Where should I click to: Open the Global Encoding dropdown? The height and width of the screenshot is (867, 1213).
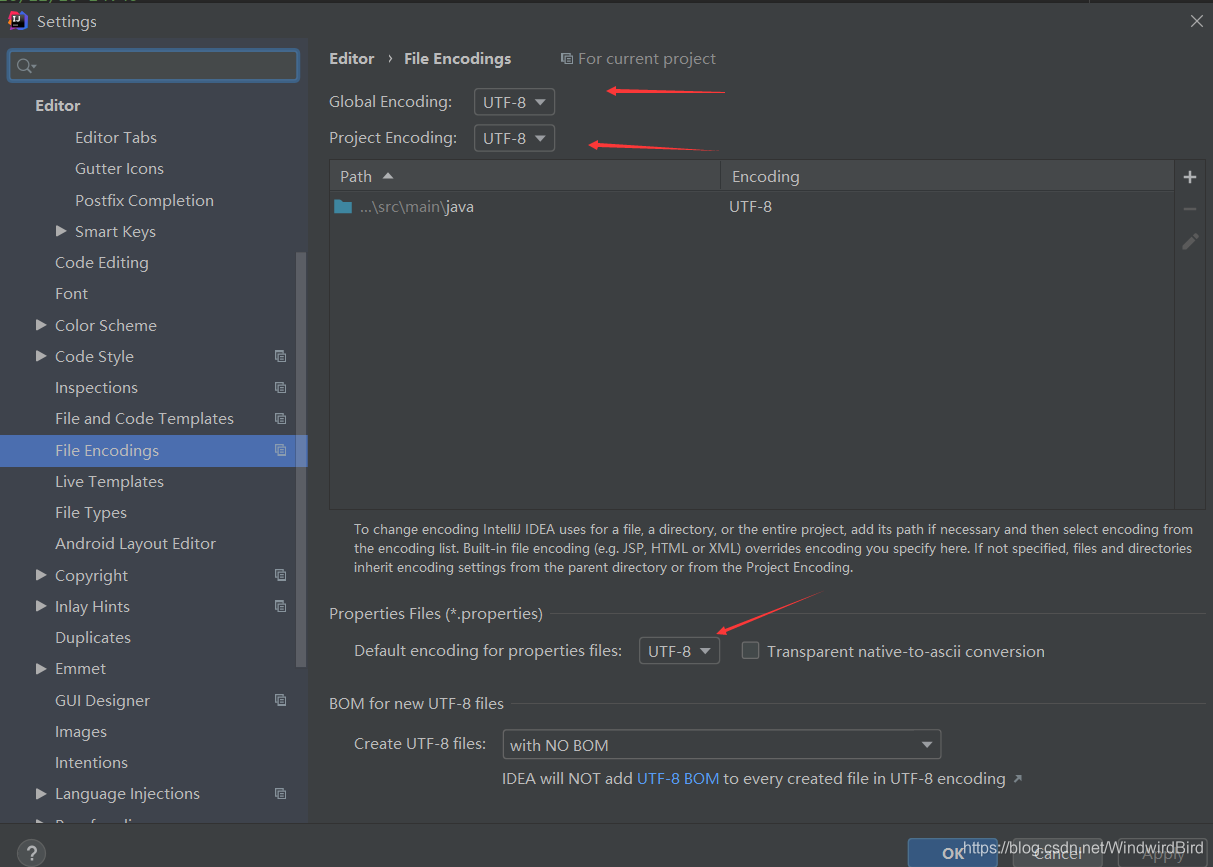pyautogui.click(x=514, y=102)
